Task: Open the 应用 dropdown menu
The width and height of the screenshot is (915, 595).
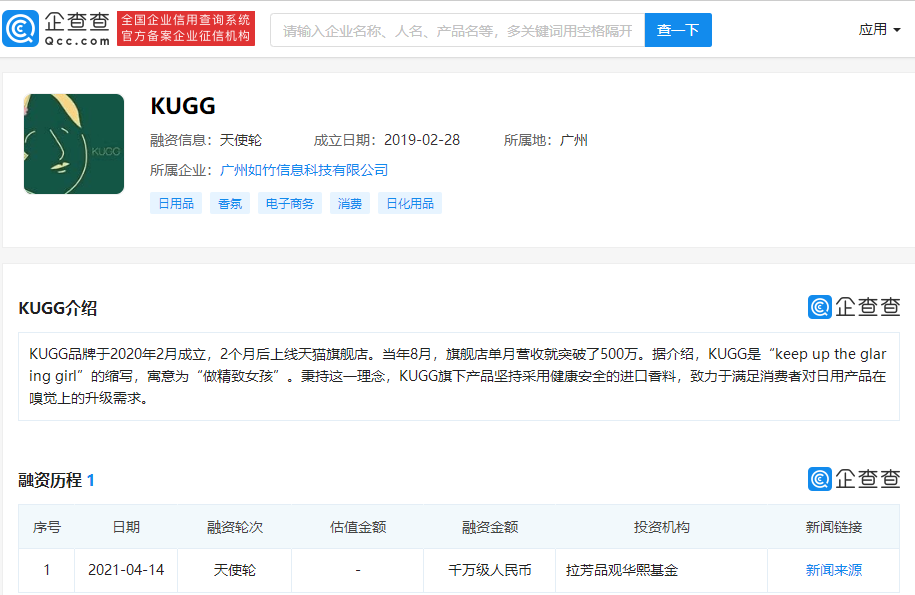Action: (879, 30)
